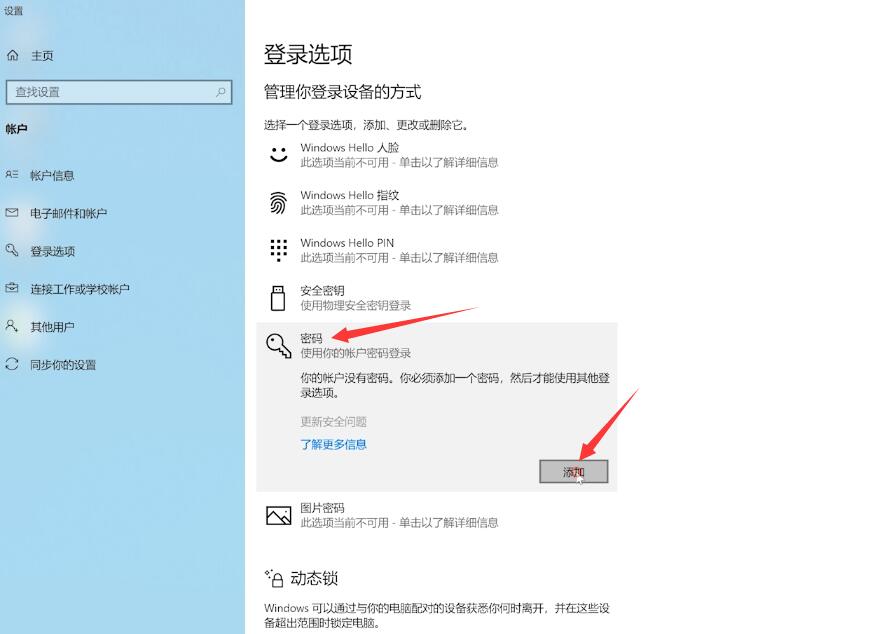
Task: Click the magnifier icon in search box
Action: 221,92
